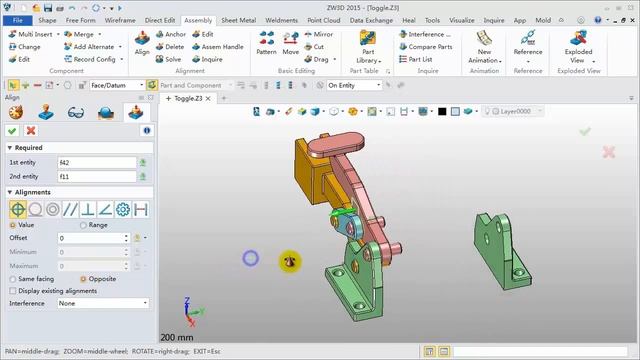The image size is (640, 360).
Task: Switch to the Sheet Metal tab
Action: tap(238, 20)
